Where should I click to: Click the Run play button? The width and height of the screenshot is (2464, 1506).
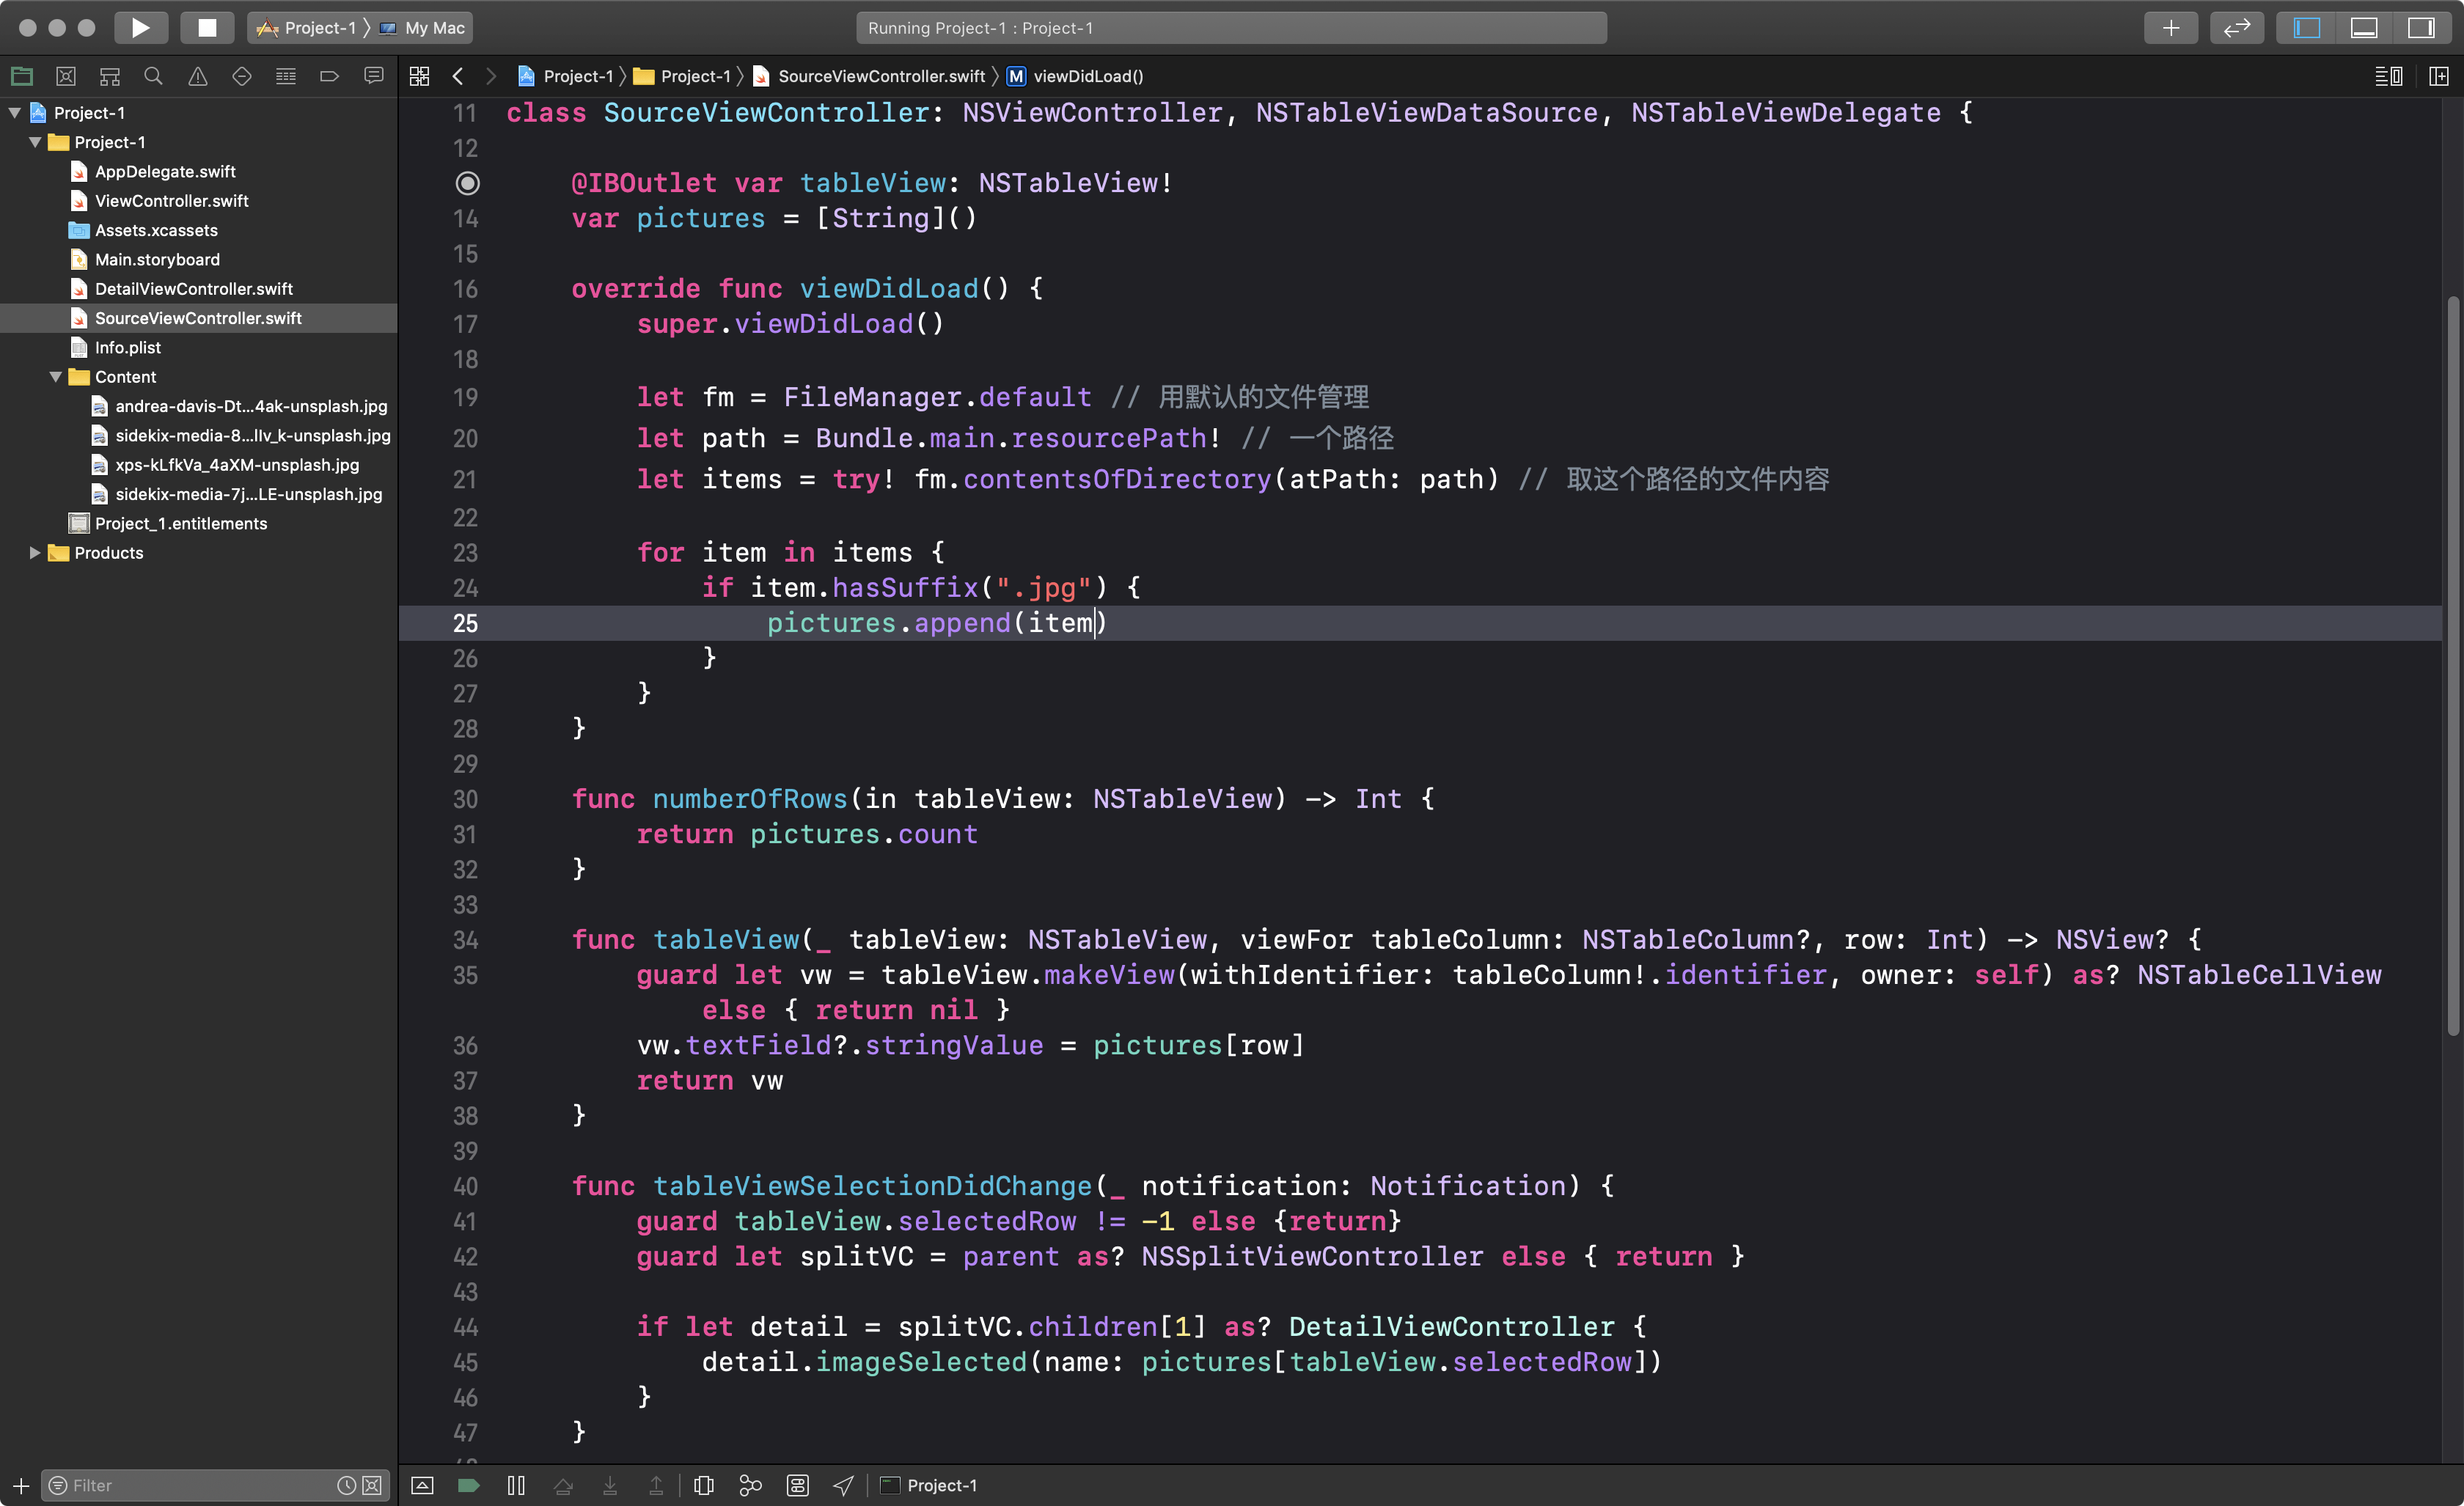(x=141, y=28)
